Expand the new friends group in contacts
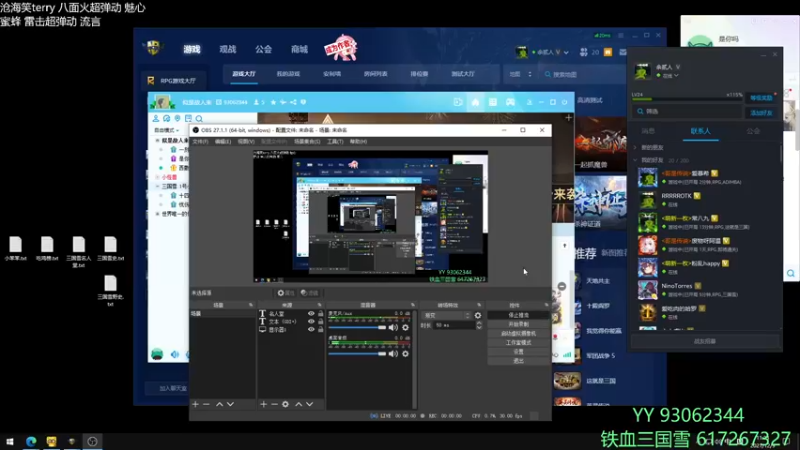Image resolution: width=800 pixels, height=450 pixels. coord(635,147)
